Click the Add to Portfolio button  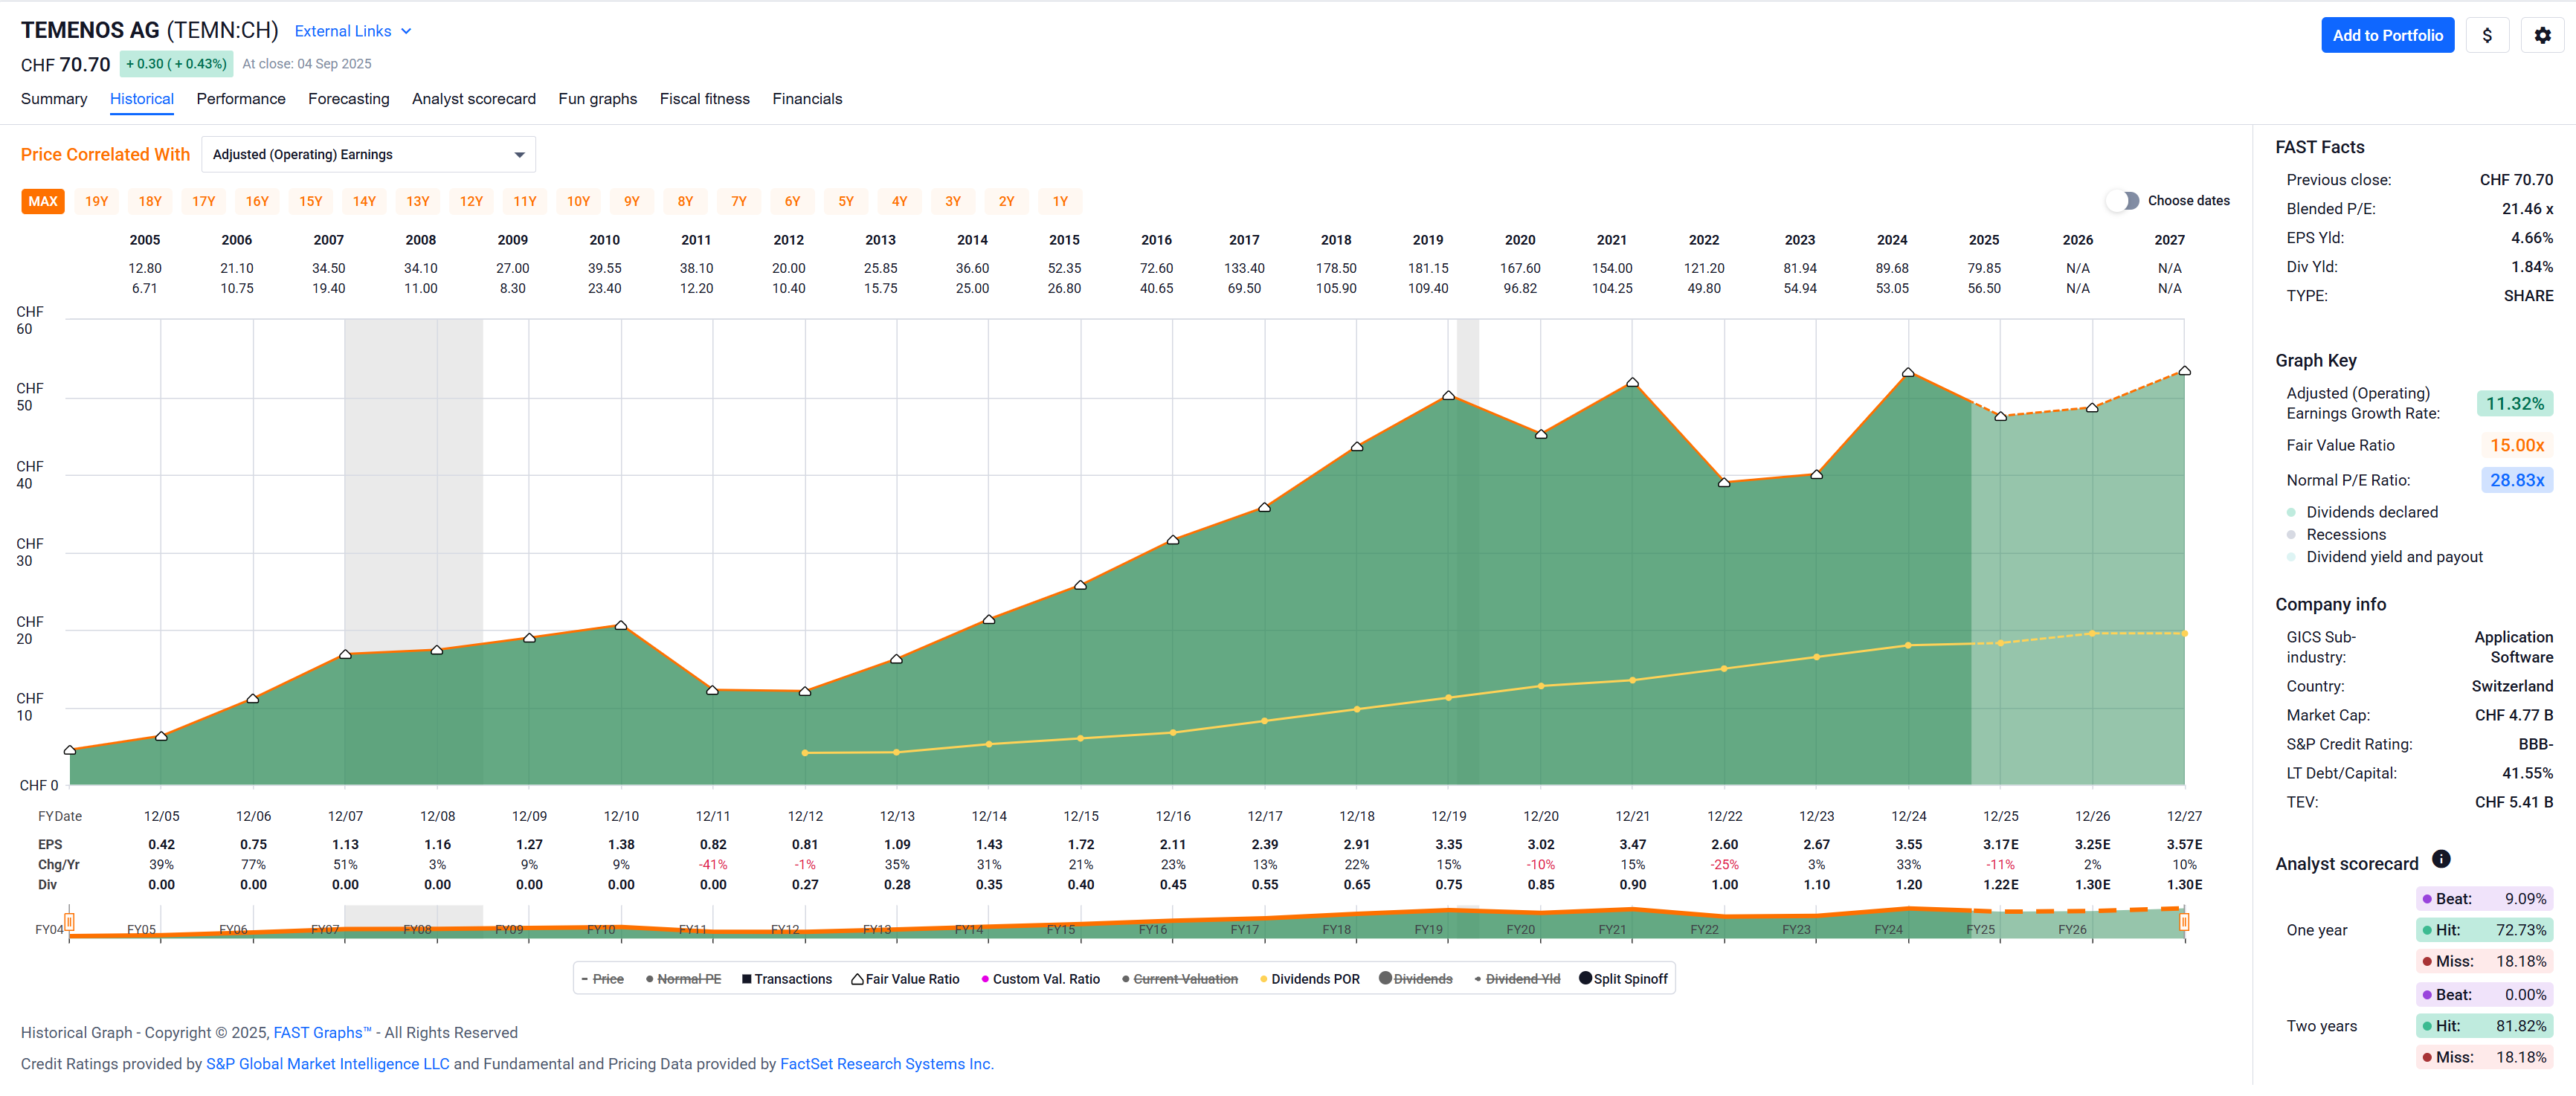(2386, 35)
